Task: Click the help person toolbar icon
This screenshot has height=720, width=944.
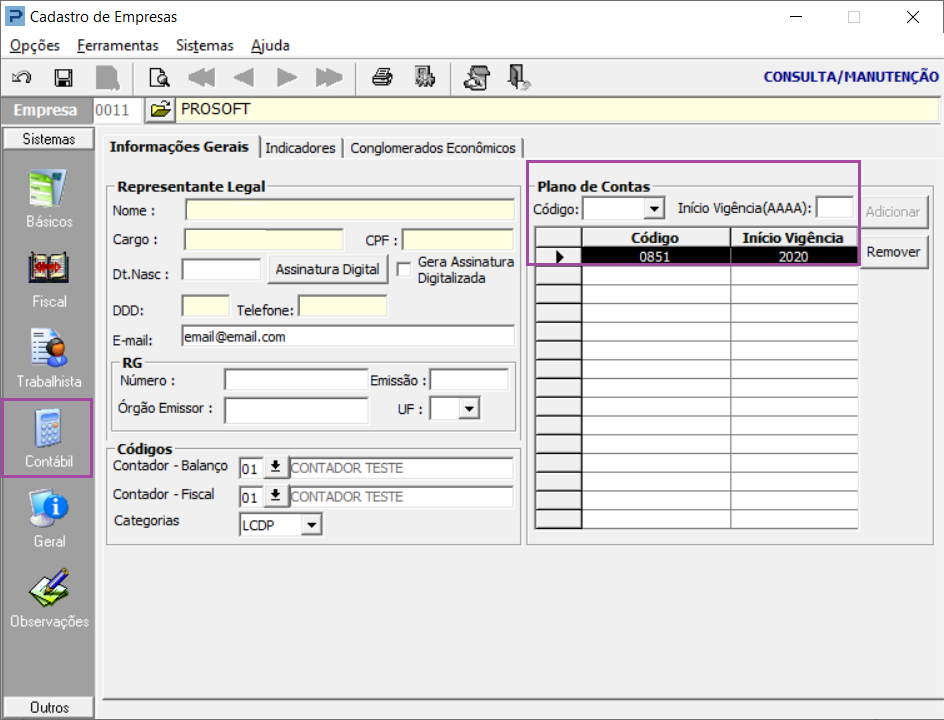Action: (x=477, y=78)
